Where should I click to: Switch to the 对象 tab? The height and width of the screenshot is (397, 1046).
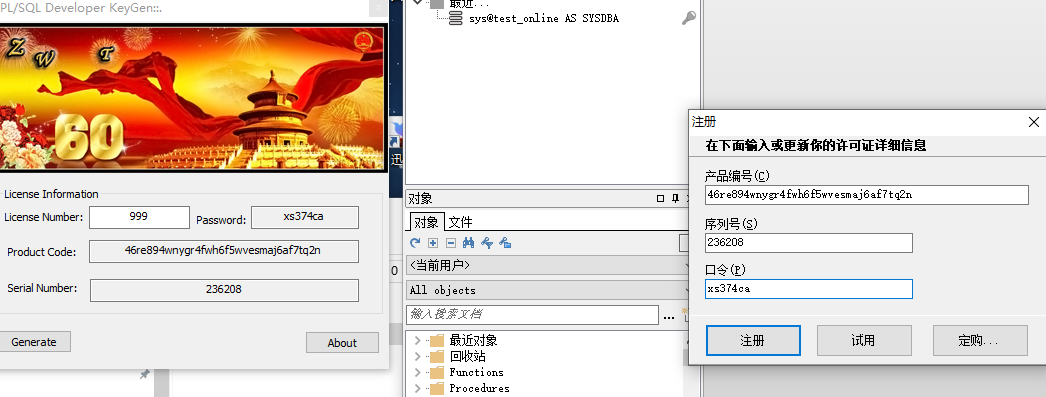426,222
